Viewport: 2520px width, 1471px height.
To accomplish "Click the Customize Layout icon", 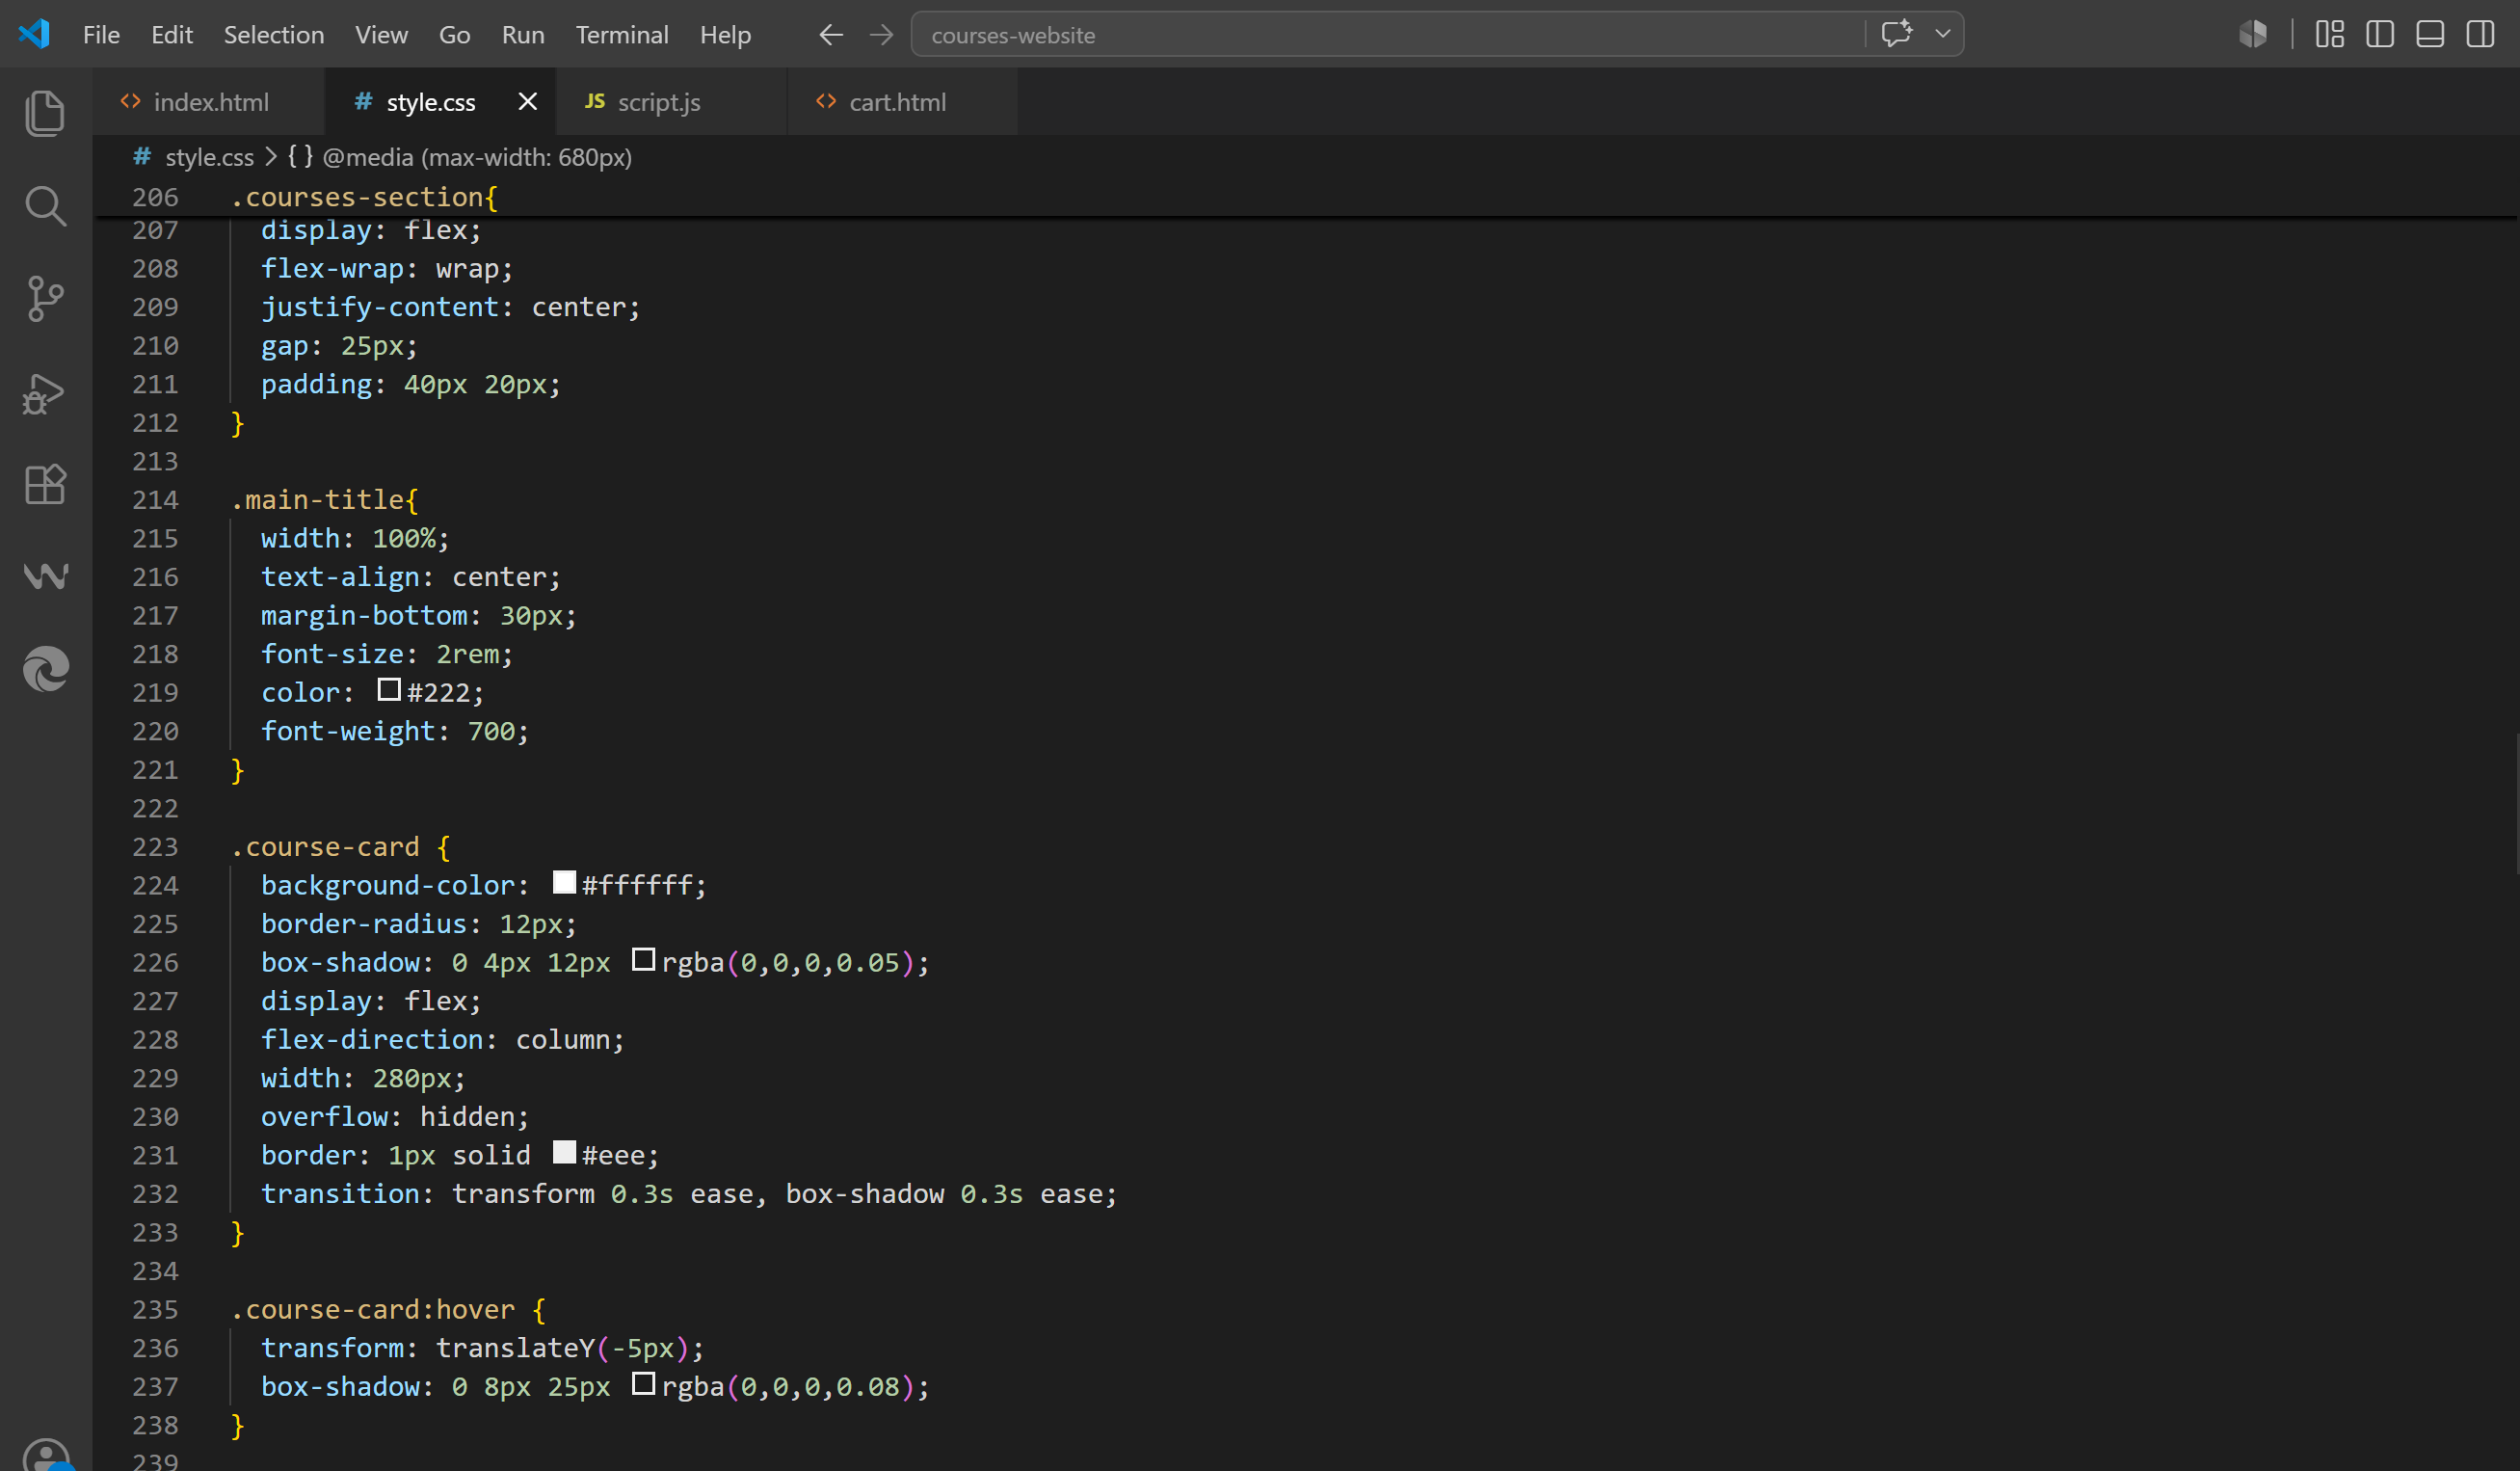I will click(x=2329, y=34).
